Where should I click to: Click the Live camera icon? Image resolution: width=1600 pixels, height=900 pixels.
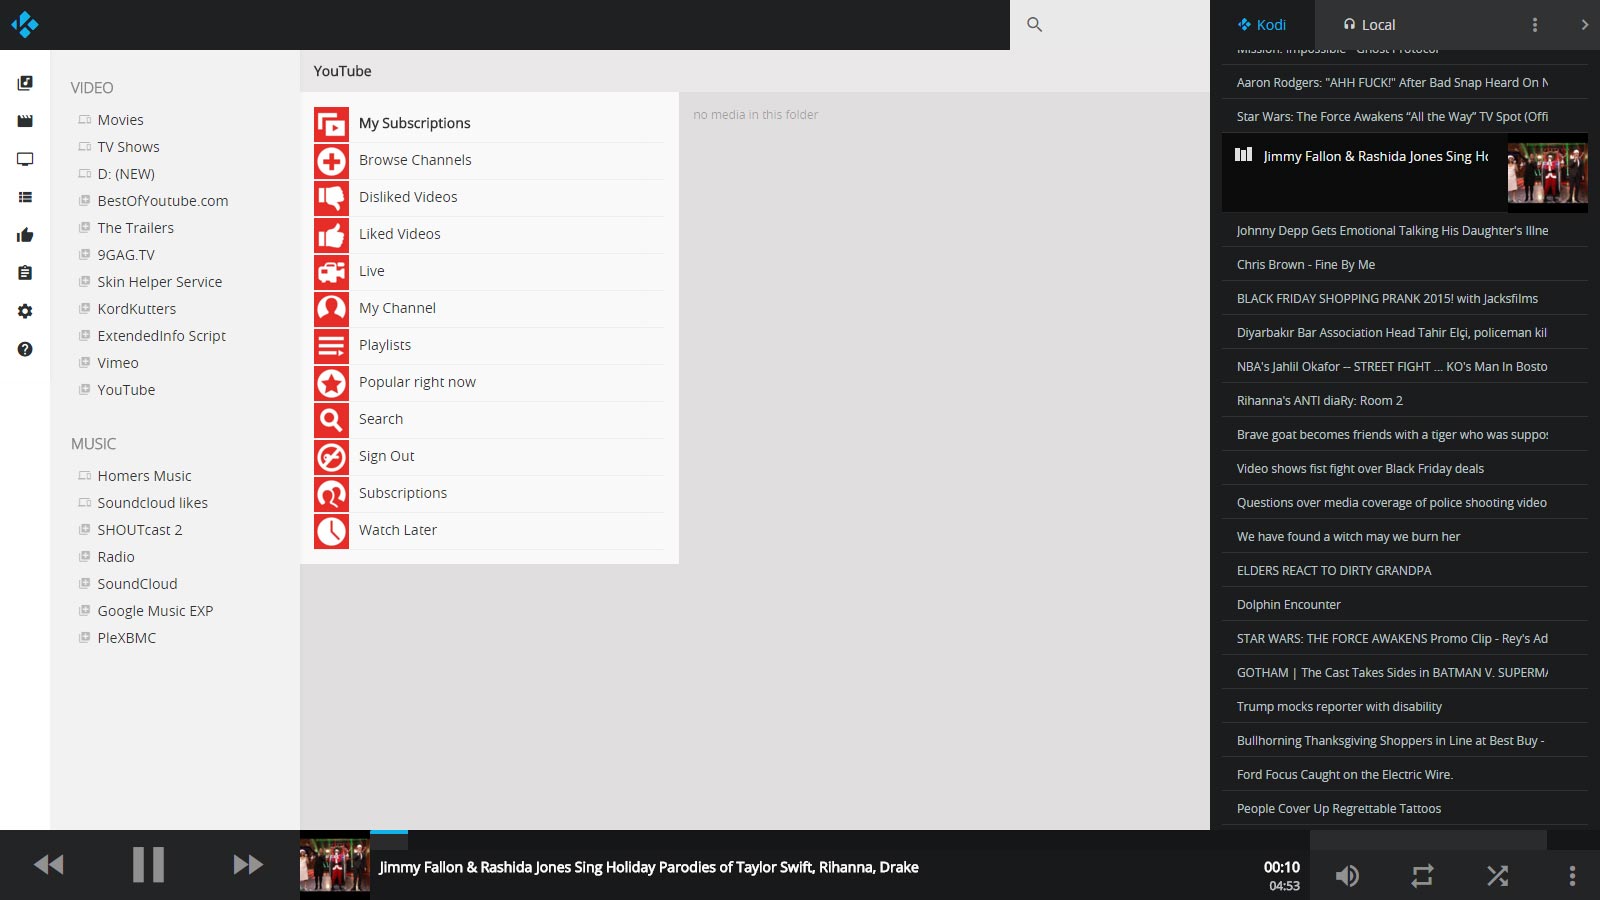[331, 271]
